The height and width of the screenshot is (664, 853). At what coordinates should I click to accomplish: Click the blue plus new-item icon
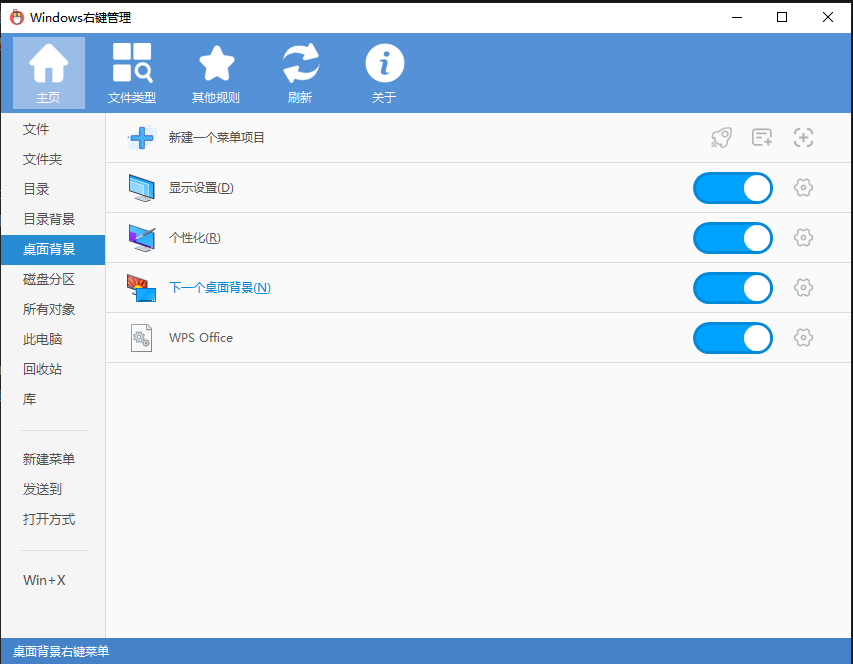tap(142, 138)
